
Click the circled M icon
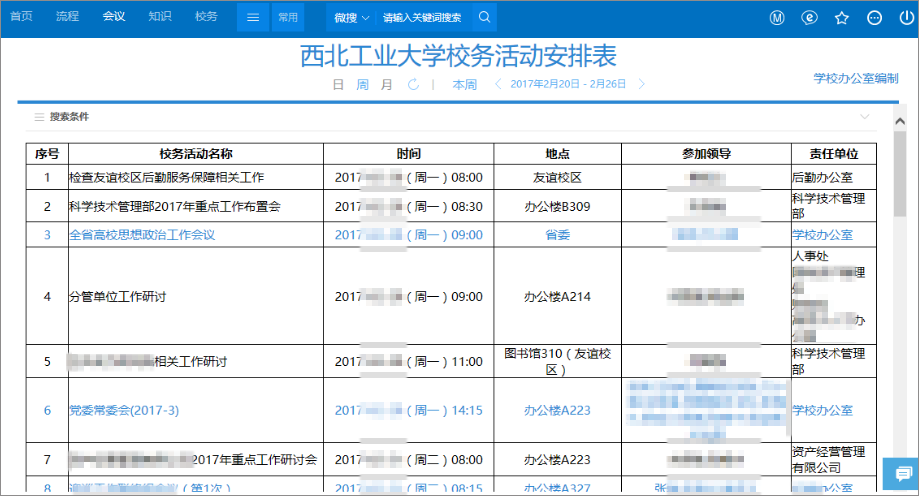coord(777,18)
